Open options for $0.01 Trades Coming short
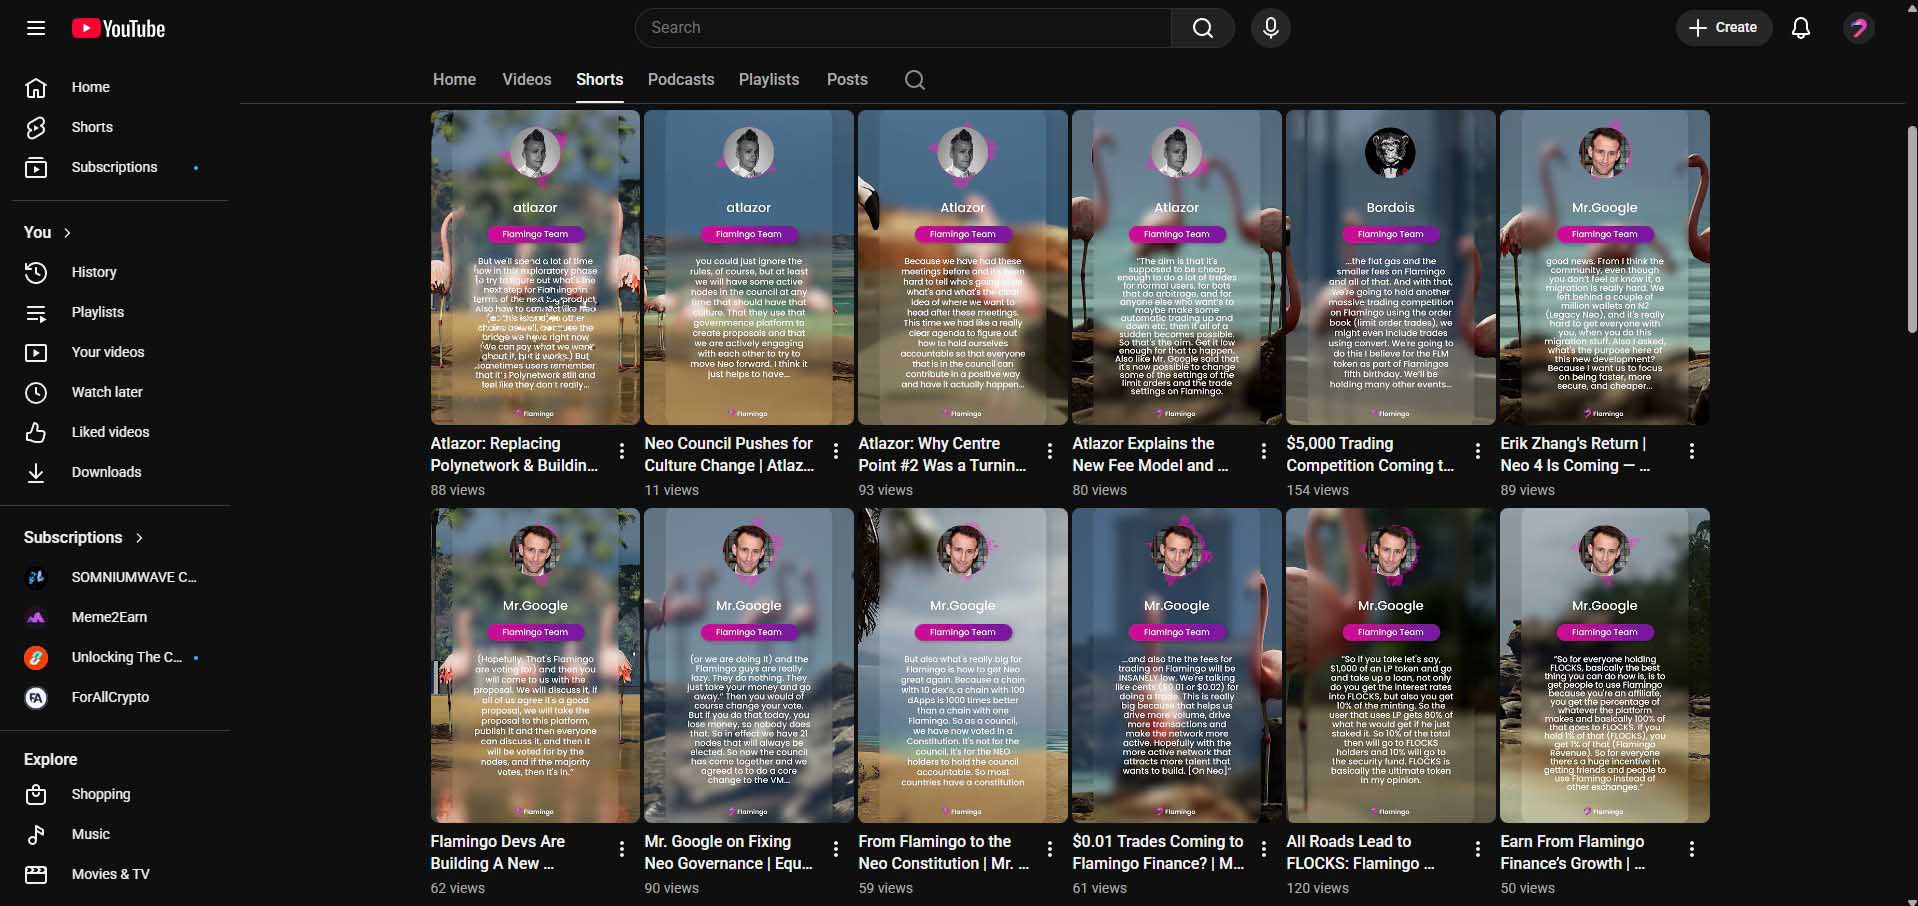 tap(1264, 849)
